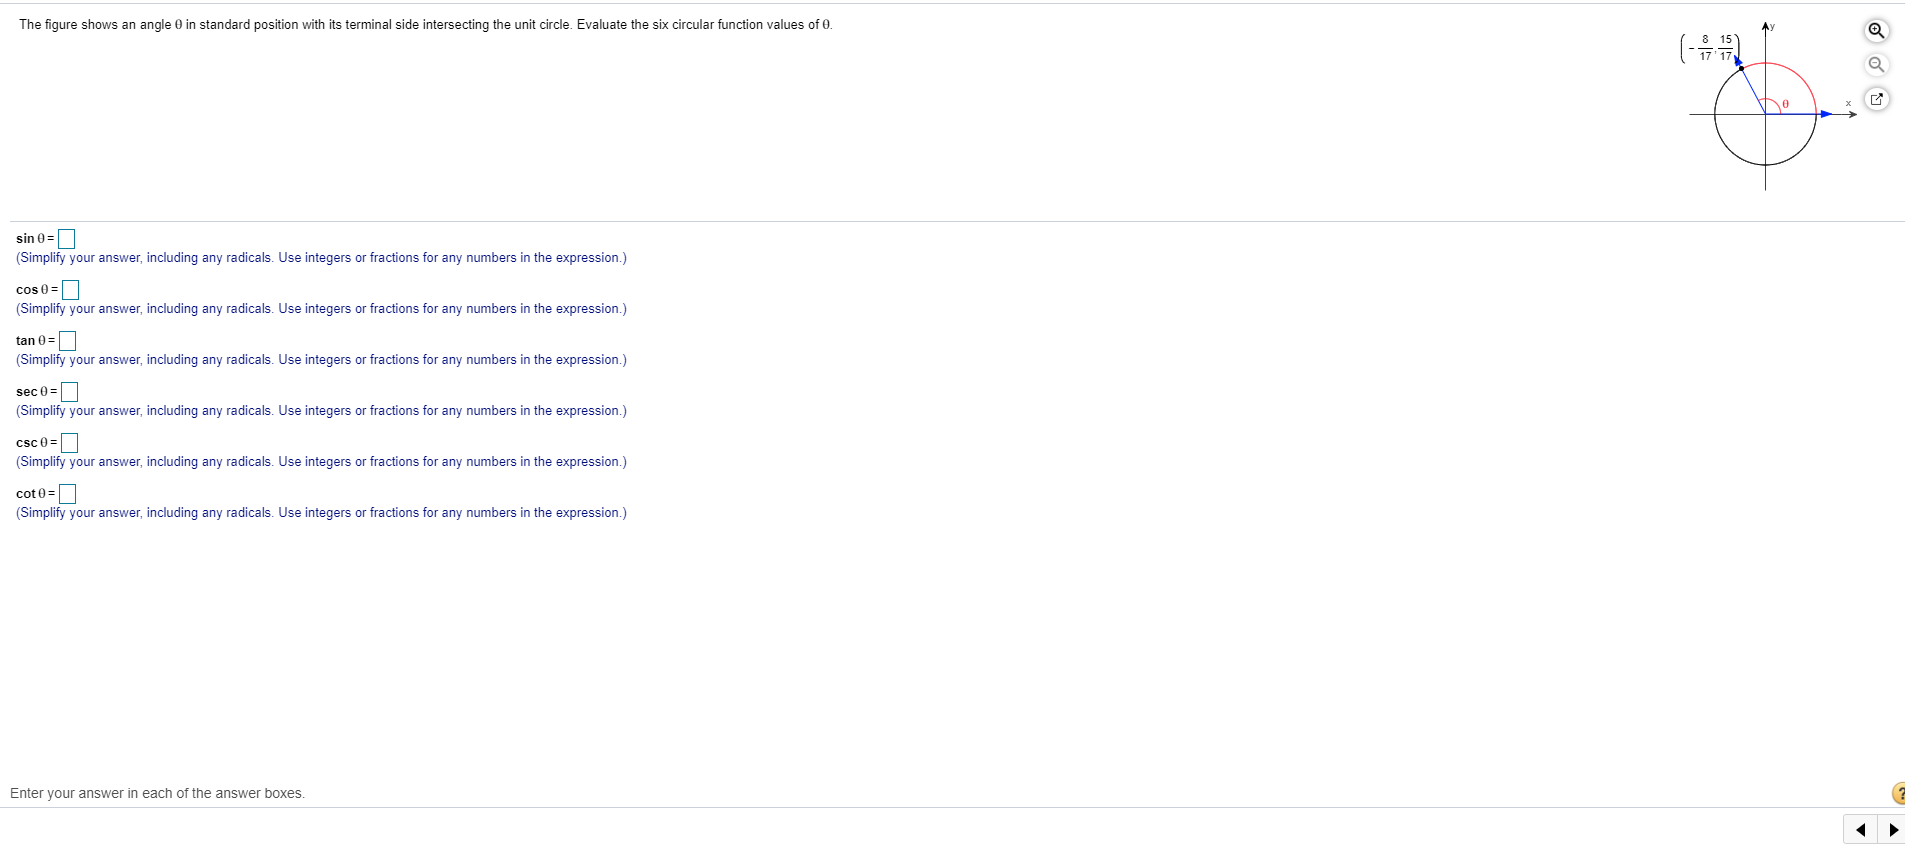This screenshot has width=1905, height=850.
Task: Click the cot θ answer box
Action: click(x=67, y=494)
